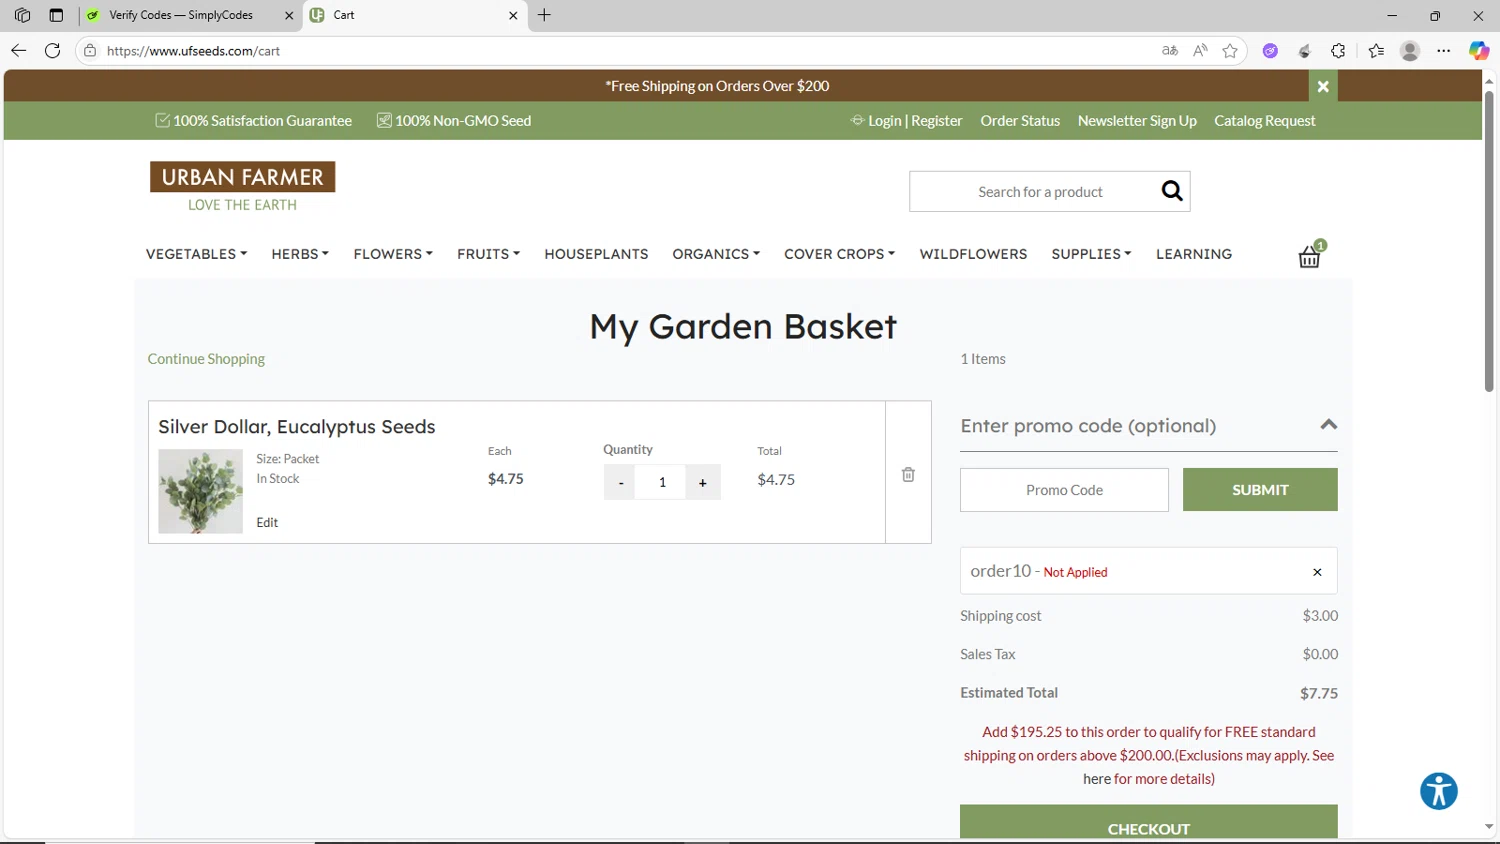Close the Cart tab

pos(513,15)
